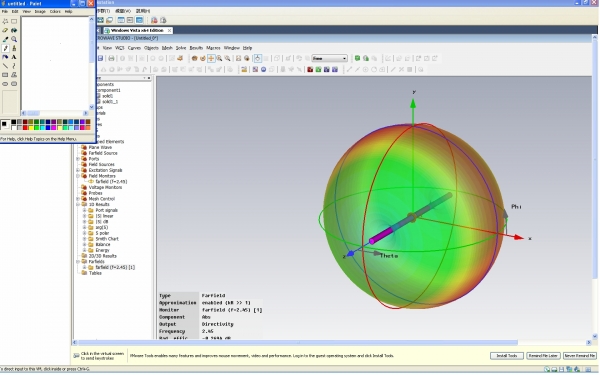600x375 pixels.
Task: Activate the Pan view icon in CST toolbar
Action: 211,58
